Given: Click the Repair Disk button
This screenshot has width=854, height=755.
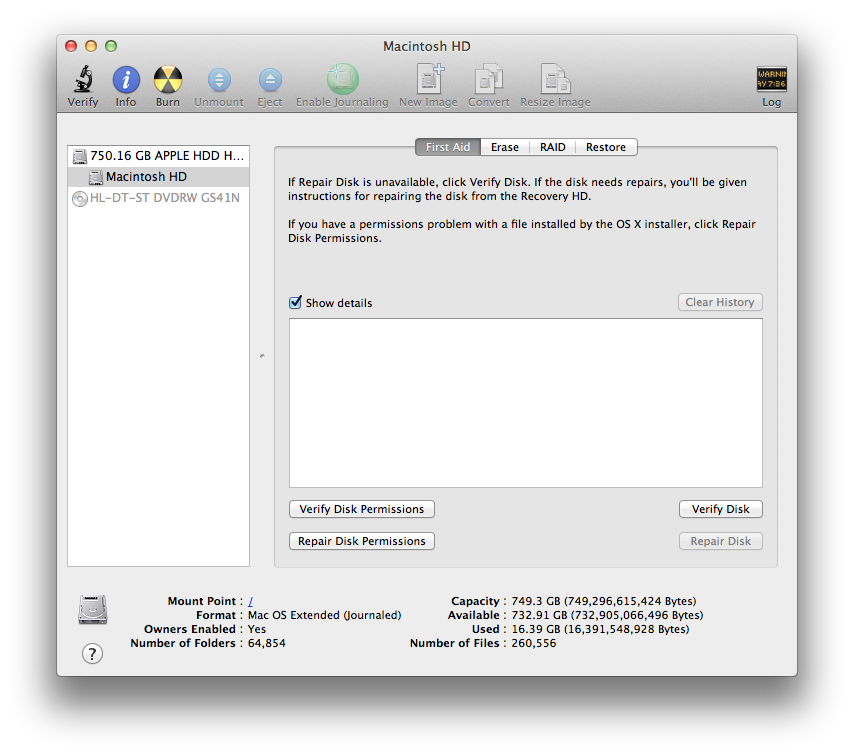Looking at the screenshot, I should (x=721, y=541).
